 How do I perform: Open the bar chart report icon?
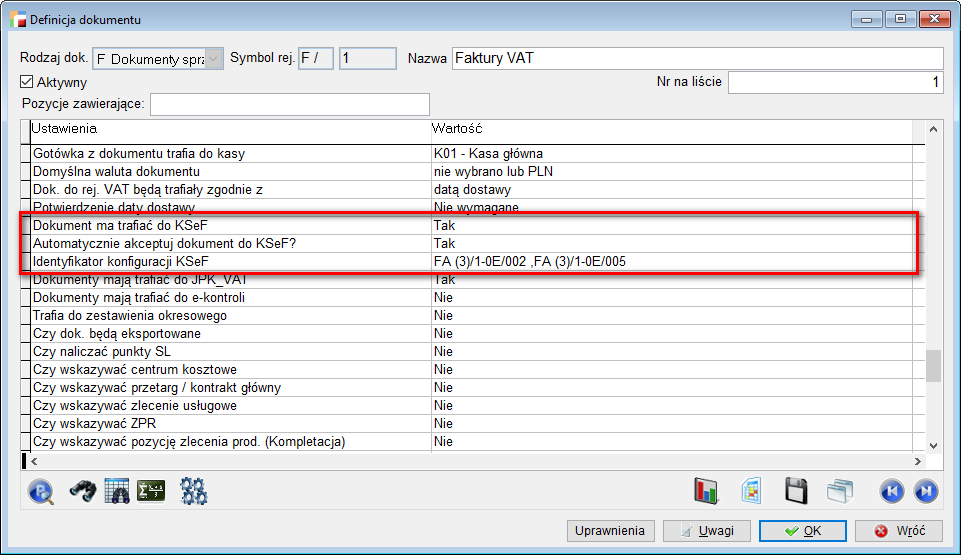(707, 491)
